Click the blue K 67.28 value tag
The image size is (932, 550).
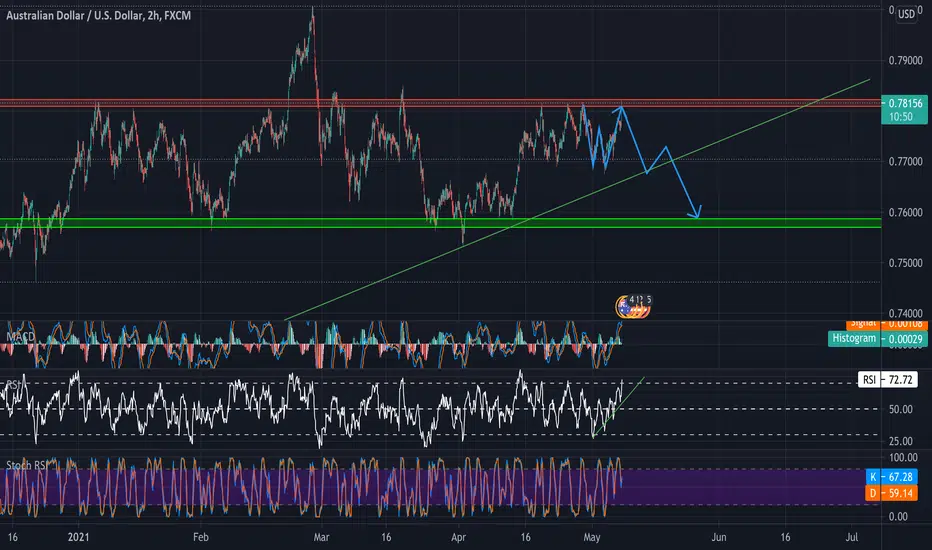891,477
